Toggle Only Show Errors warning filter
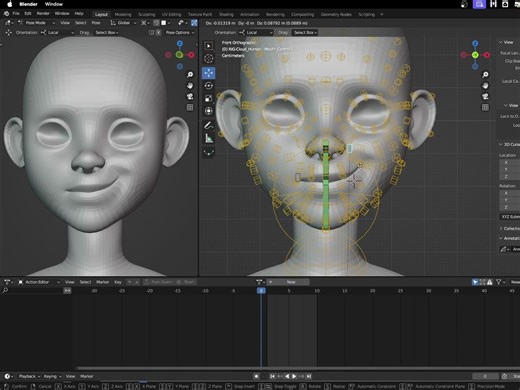Viewport: 520px width, 390px height. click(x=489, y=282)
